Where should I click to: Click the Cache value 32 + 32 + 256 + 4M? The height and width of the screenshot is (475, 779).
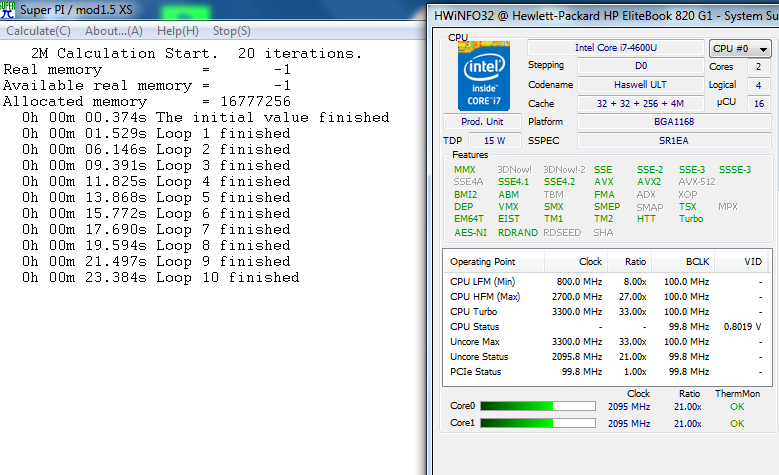(641, 103)
